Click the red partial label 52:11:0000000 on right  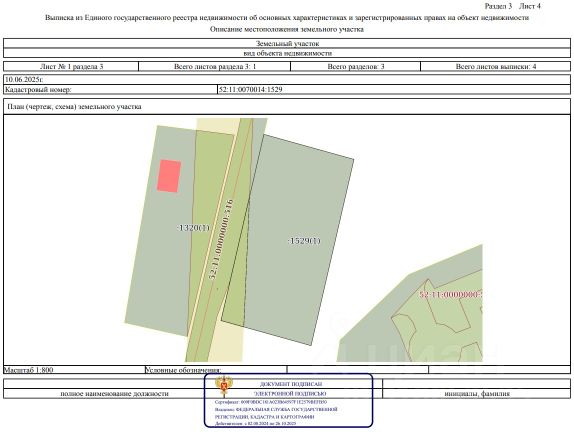tap(451, 295)
